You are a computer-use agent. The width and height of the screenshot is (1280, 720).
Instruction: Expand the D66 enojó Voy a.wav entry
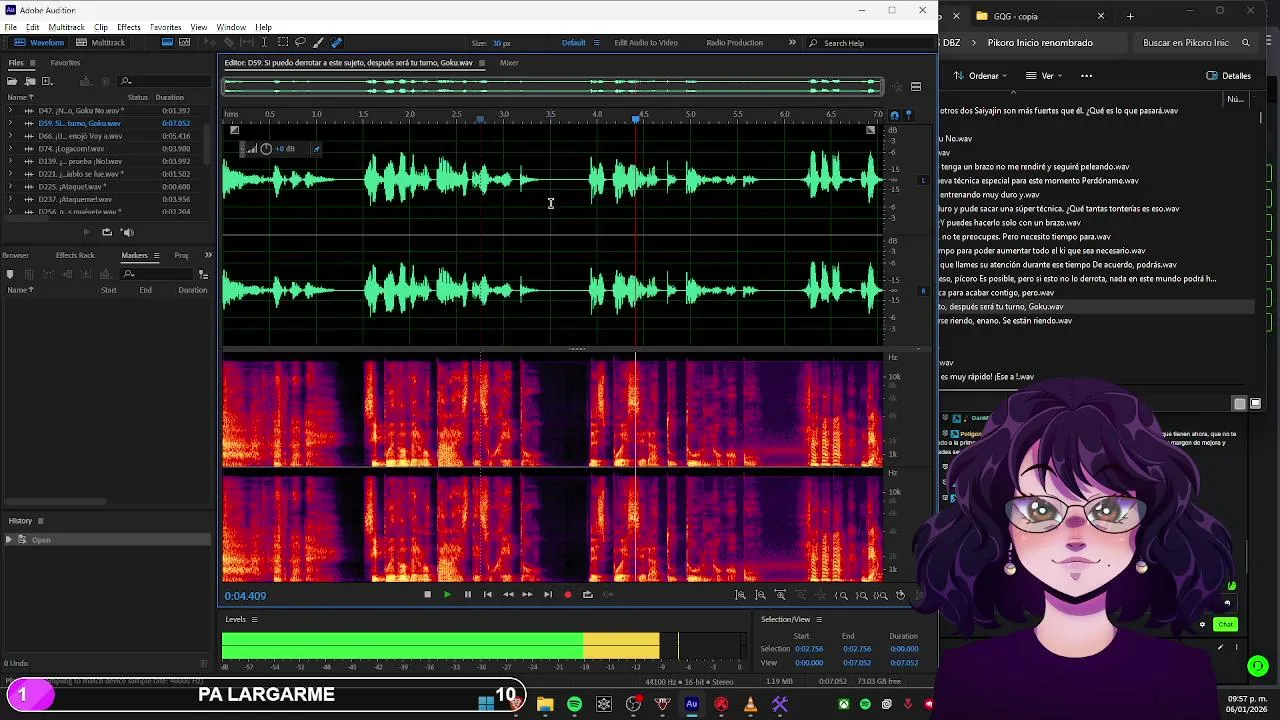pyautogui.click(x=12, y=136)
